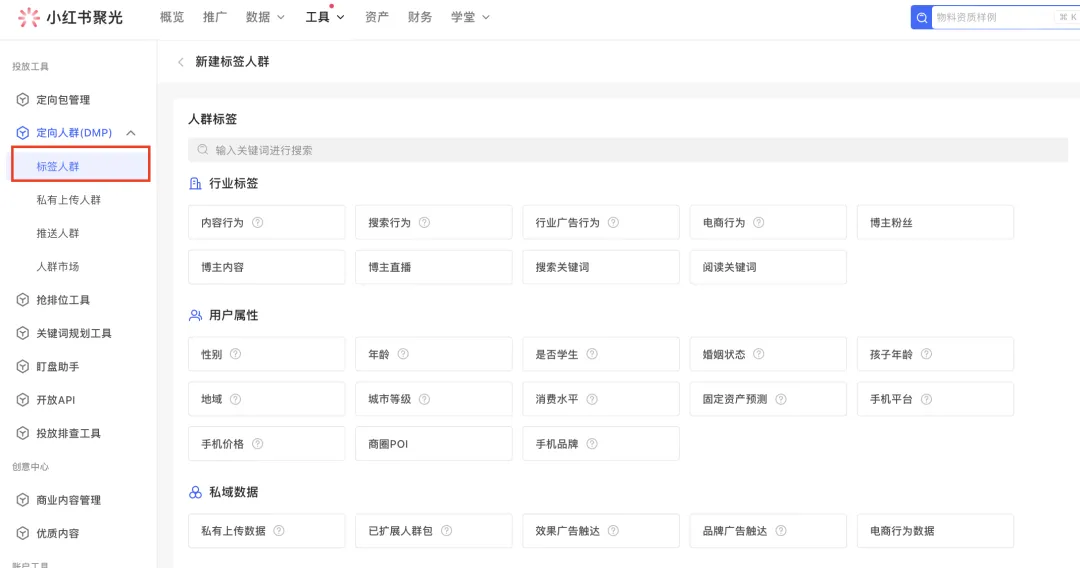Open the 学堂 dropdown in the navigation
Image resolution: width=1080 pixels, height=568 pixels.
(470, 17)
